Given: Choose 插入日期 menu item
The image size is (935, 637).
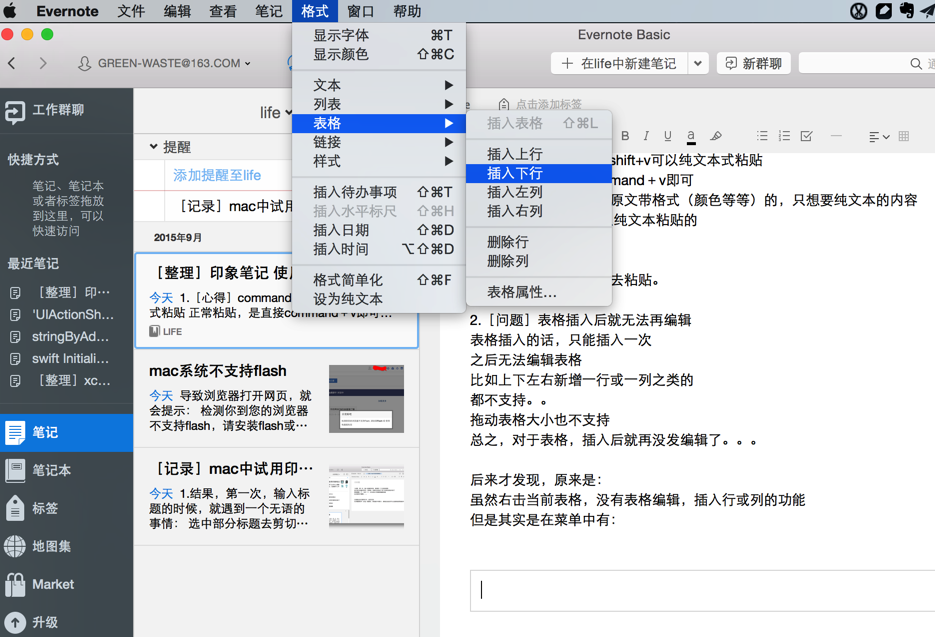Looking at the screenshot, I should point(379,230).
